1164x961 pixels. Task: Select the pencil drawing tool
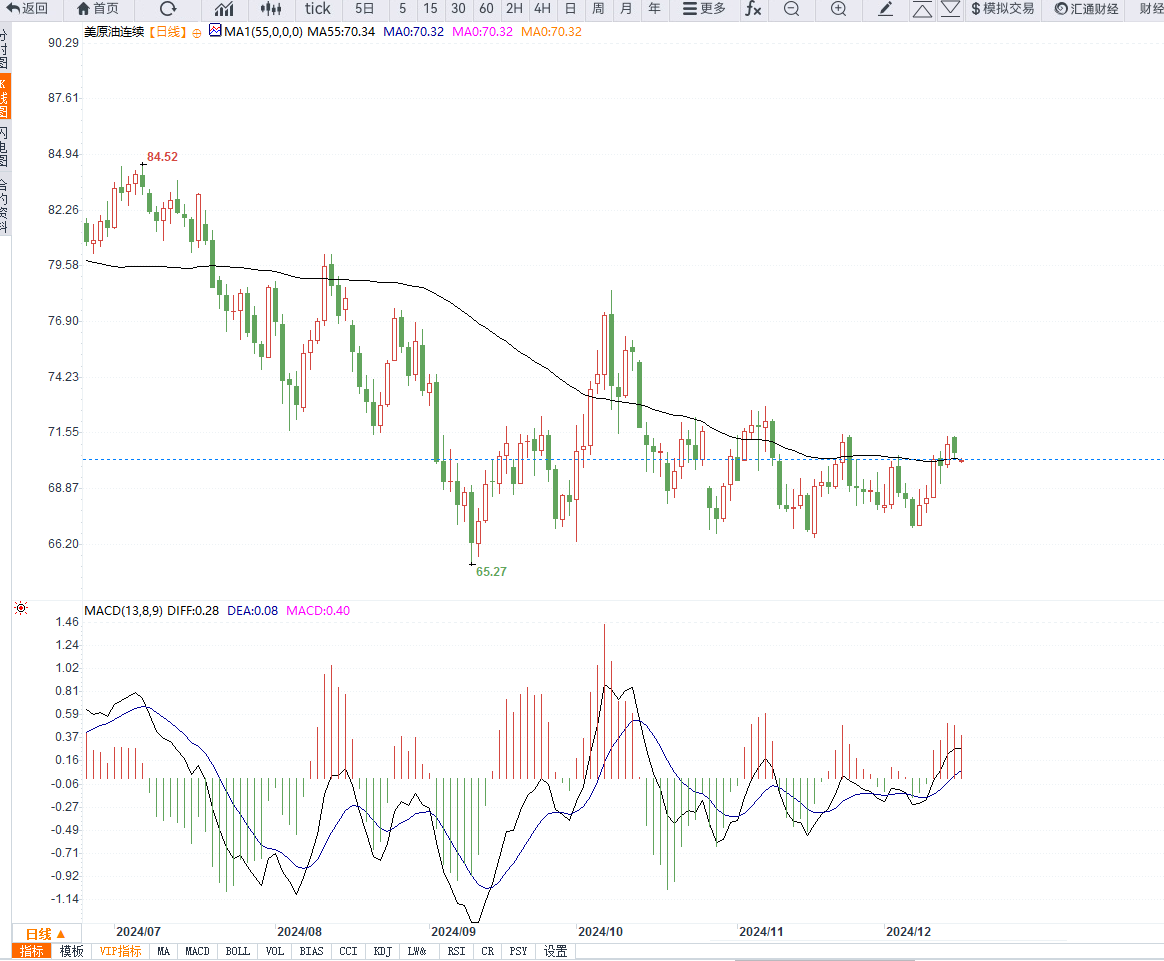coord(885,9)
